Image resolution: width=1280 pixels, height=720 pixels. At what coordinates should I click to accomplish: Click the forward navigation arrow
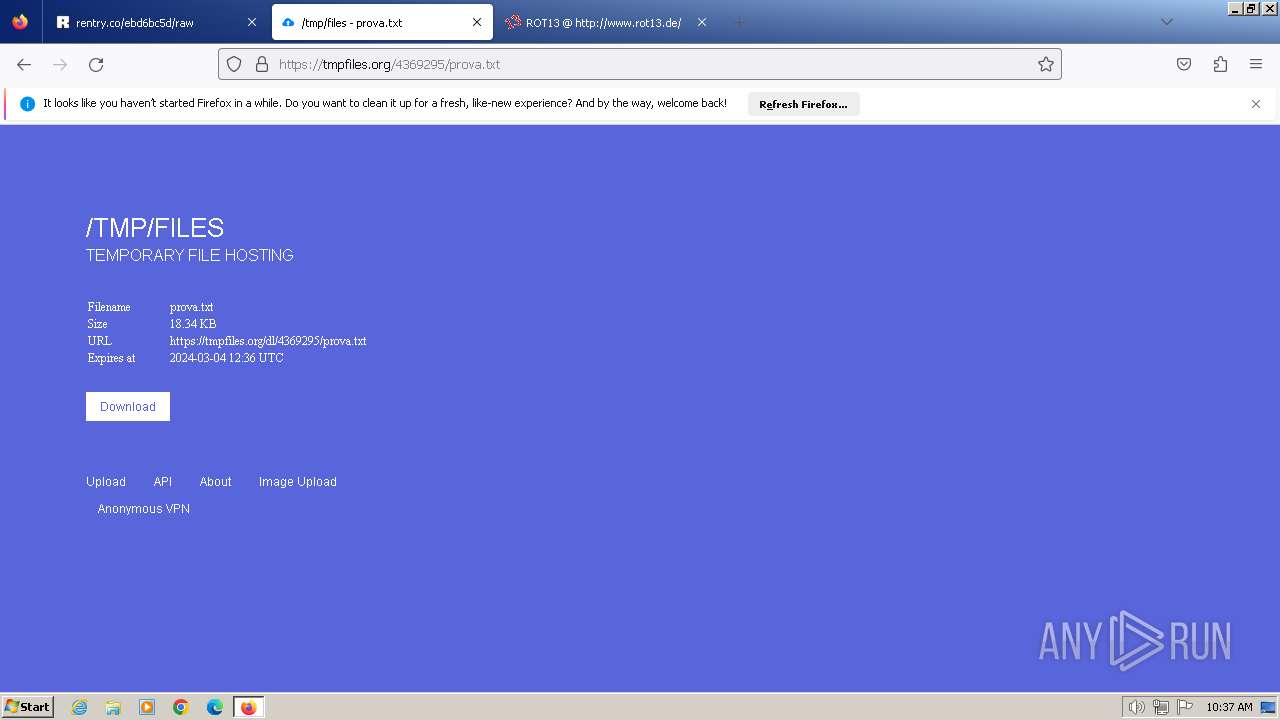pos(60,64)
